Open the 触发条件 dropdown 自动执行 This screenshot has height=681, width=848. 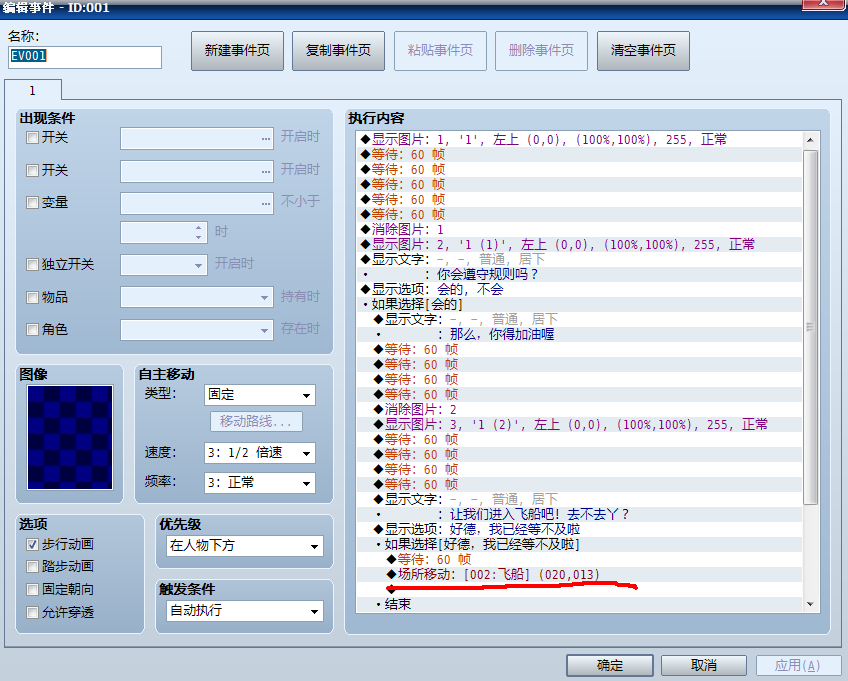245,611
